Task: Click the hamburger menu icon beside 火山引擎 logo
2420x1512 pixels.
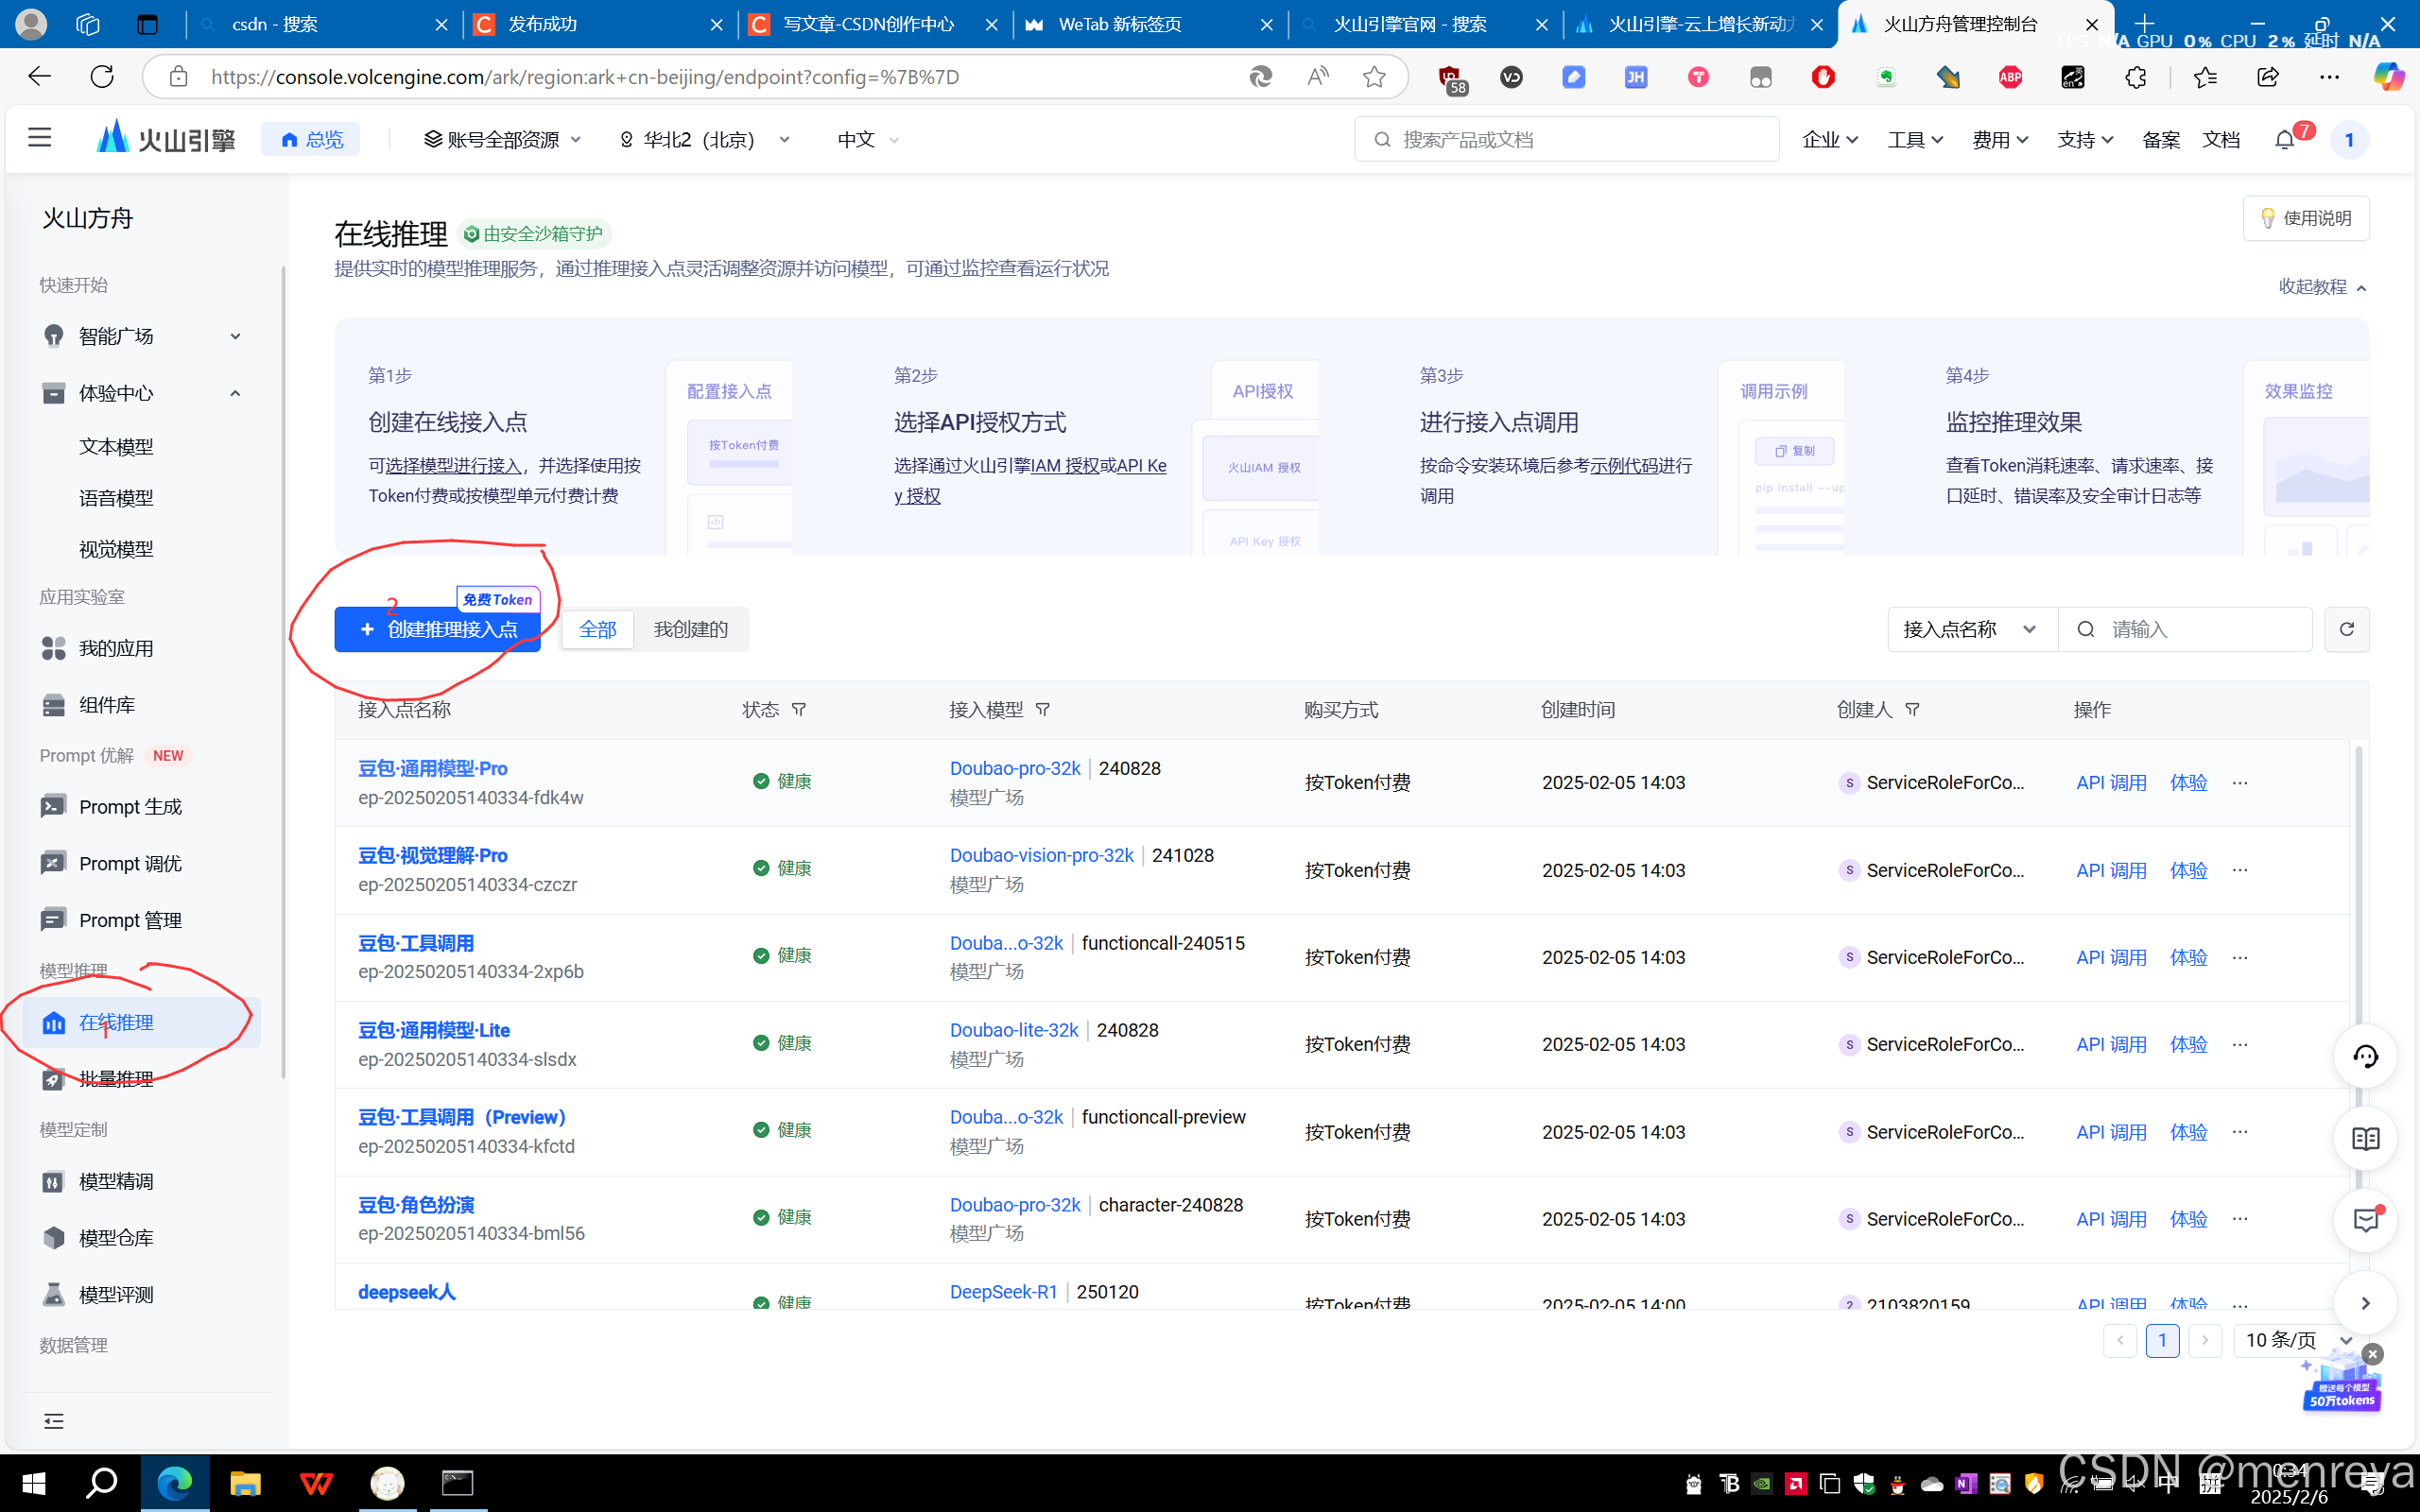Action: 40,138
